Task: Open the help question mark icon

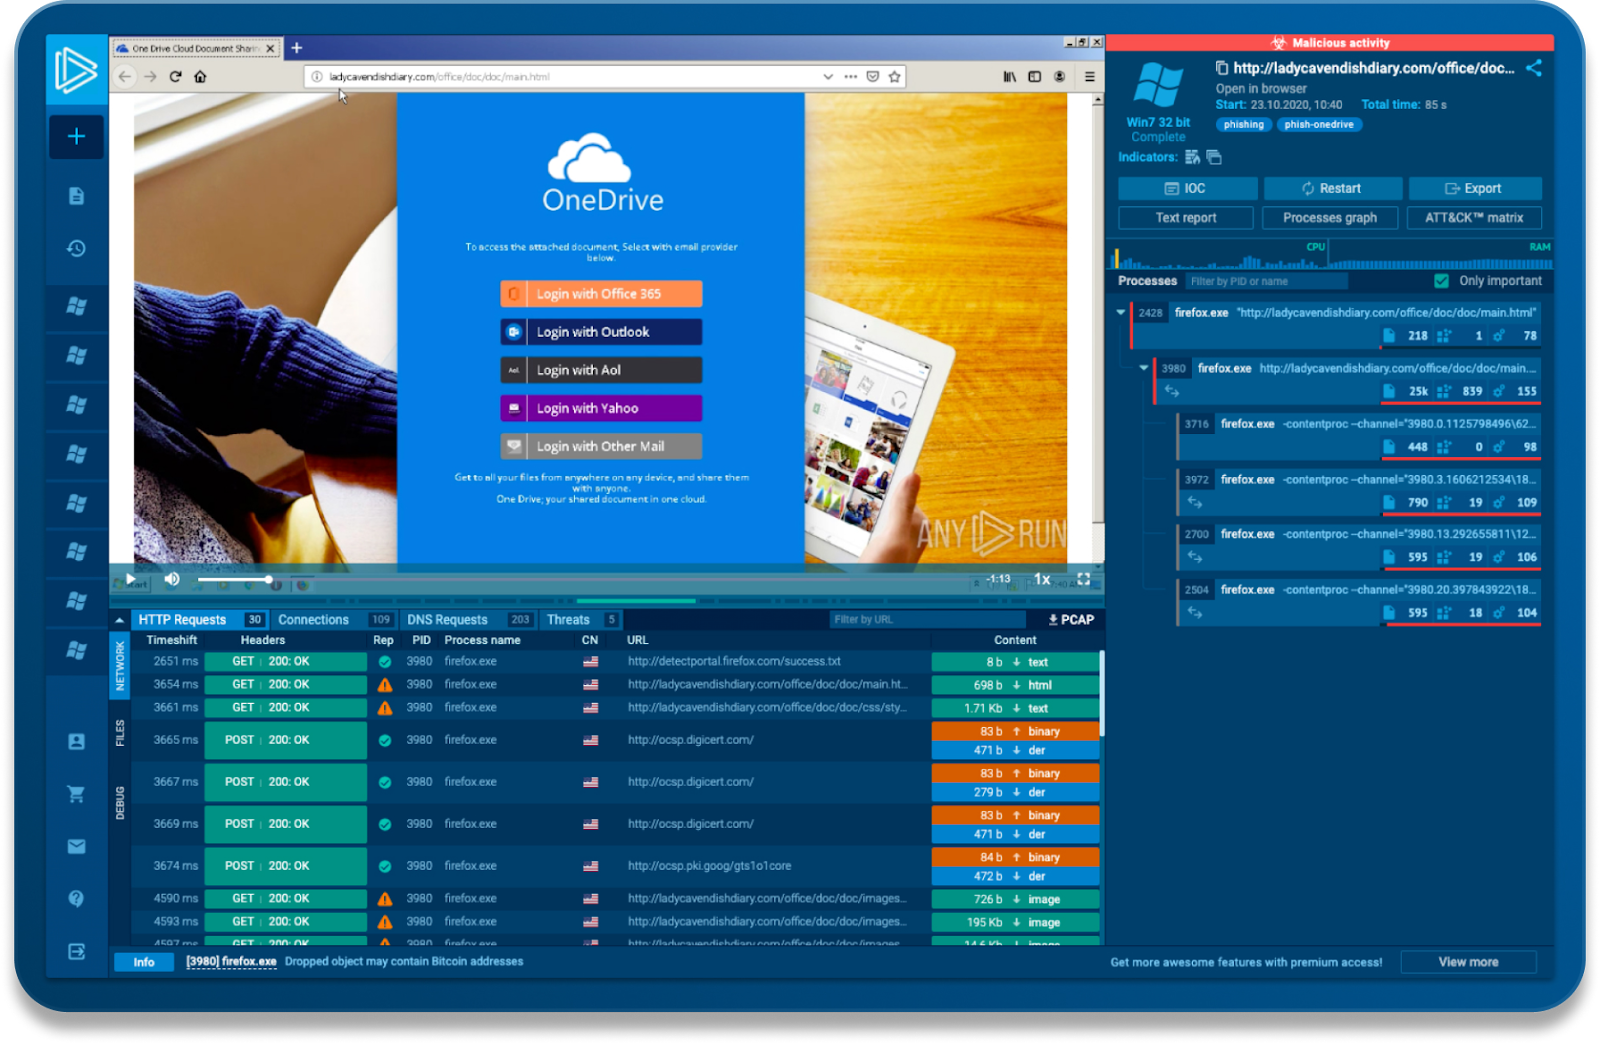Action: (x=76, y=898)
